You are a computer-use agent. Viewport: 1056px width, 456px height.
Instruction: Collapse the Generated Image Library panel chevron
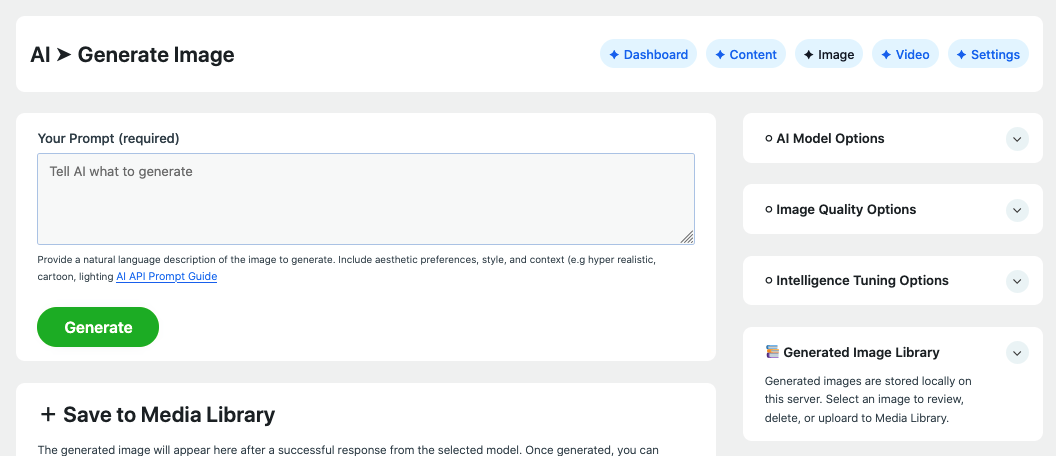pos(1017,352)
